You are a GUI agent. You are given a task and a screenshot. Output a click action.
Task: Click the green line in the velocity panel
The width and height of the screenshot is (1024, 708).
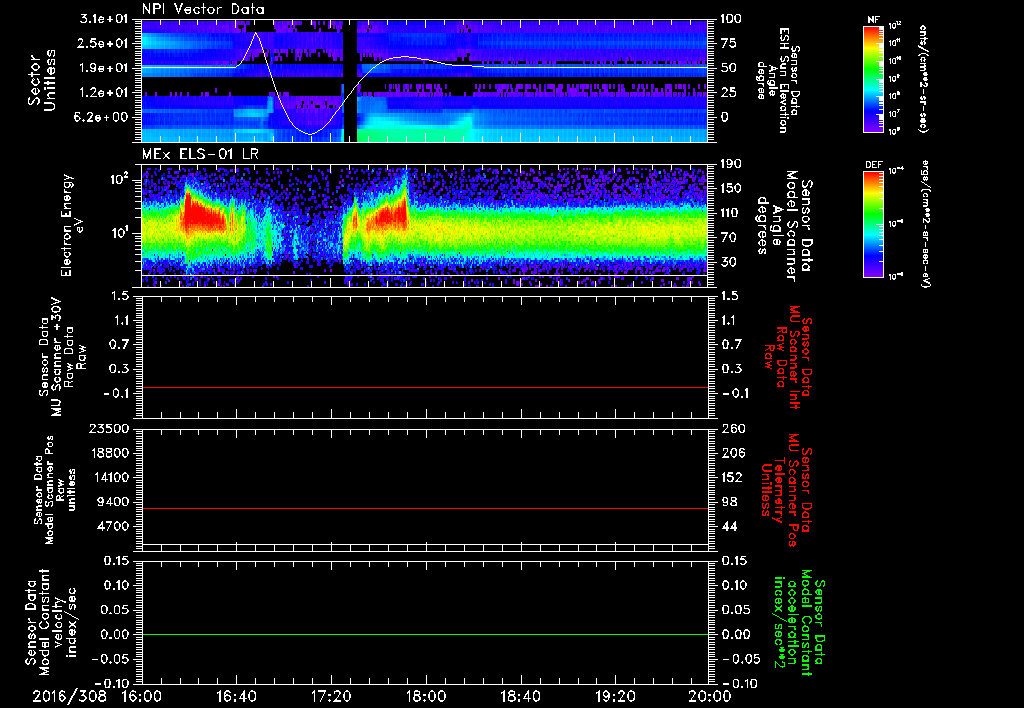pyautogui.click(x=424, y=634)
